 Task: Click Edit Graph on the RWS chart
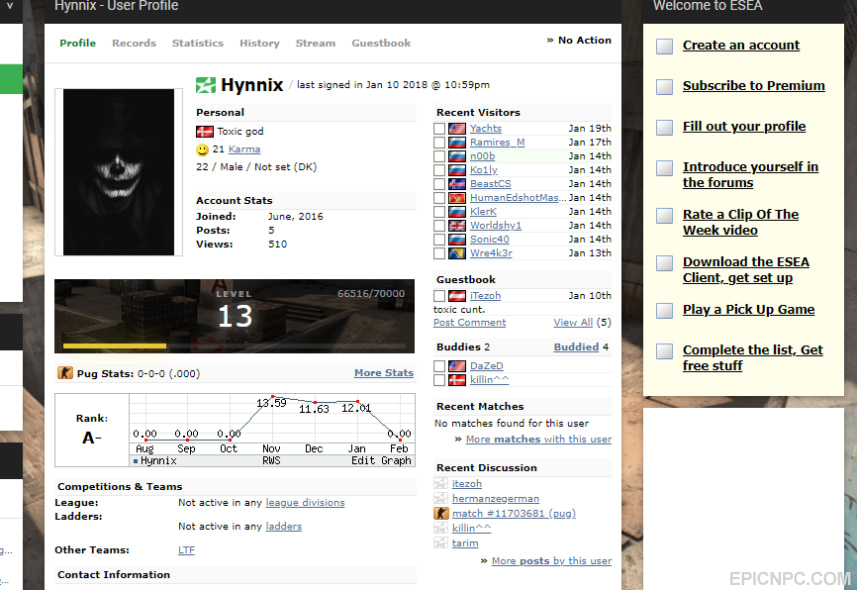pos(381,460)
